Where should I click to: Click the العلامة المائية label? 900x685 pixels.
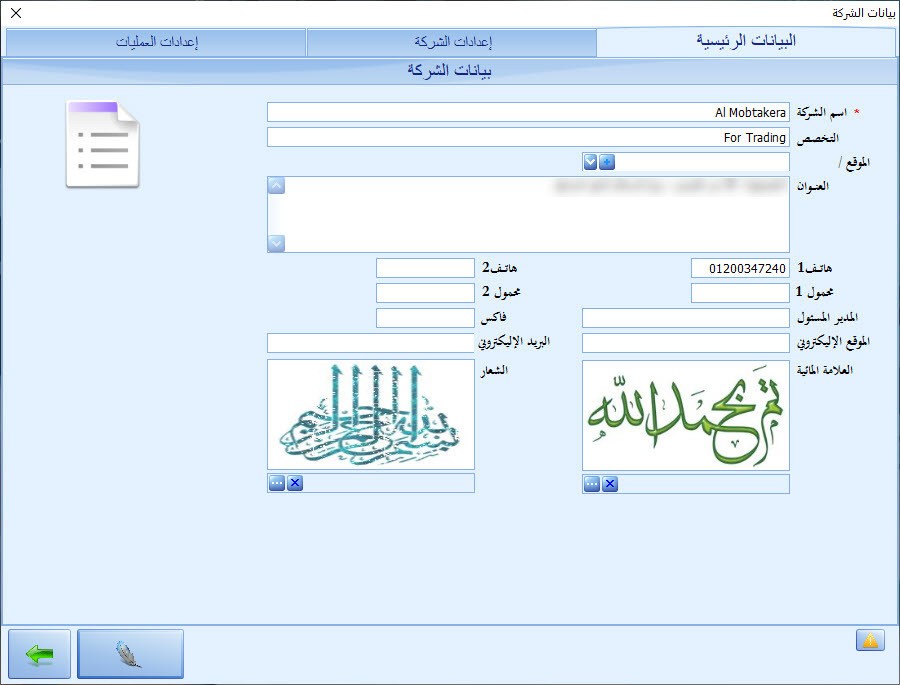point(824,370)
